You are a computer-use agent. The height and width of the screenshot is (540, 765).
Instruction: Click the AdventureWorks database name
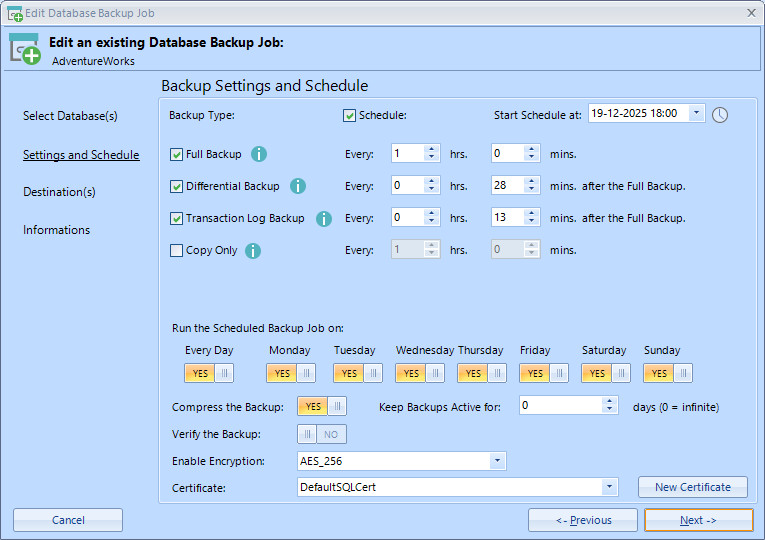(x=93, y=61)
